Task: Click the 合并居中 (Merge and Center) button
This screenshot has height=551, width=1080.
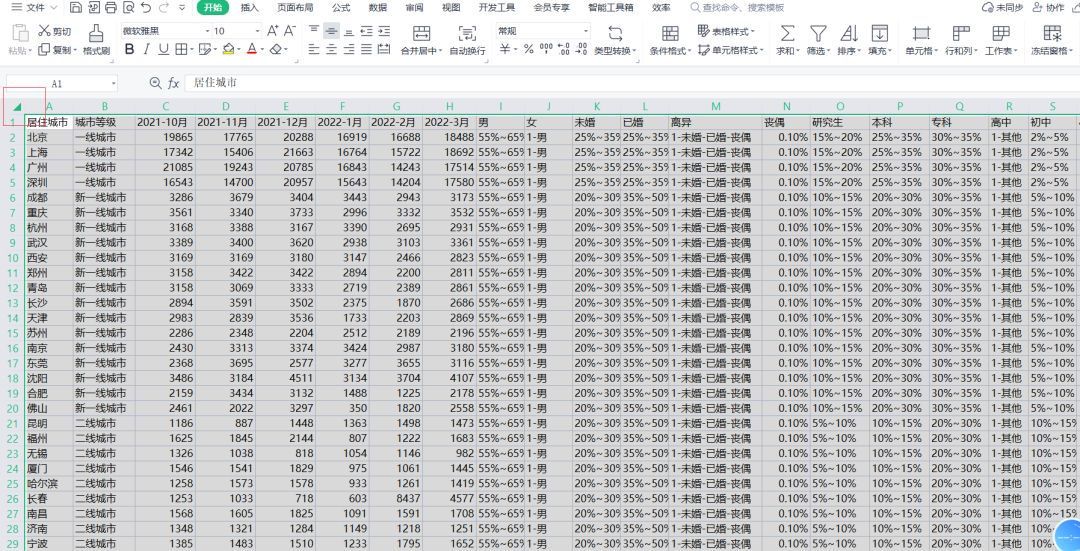Action: point(421,40)
